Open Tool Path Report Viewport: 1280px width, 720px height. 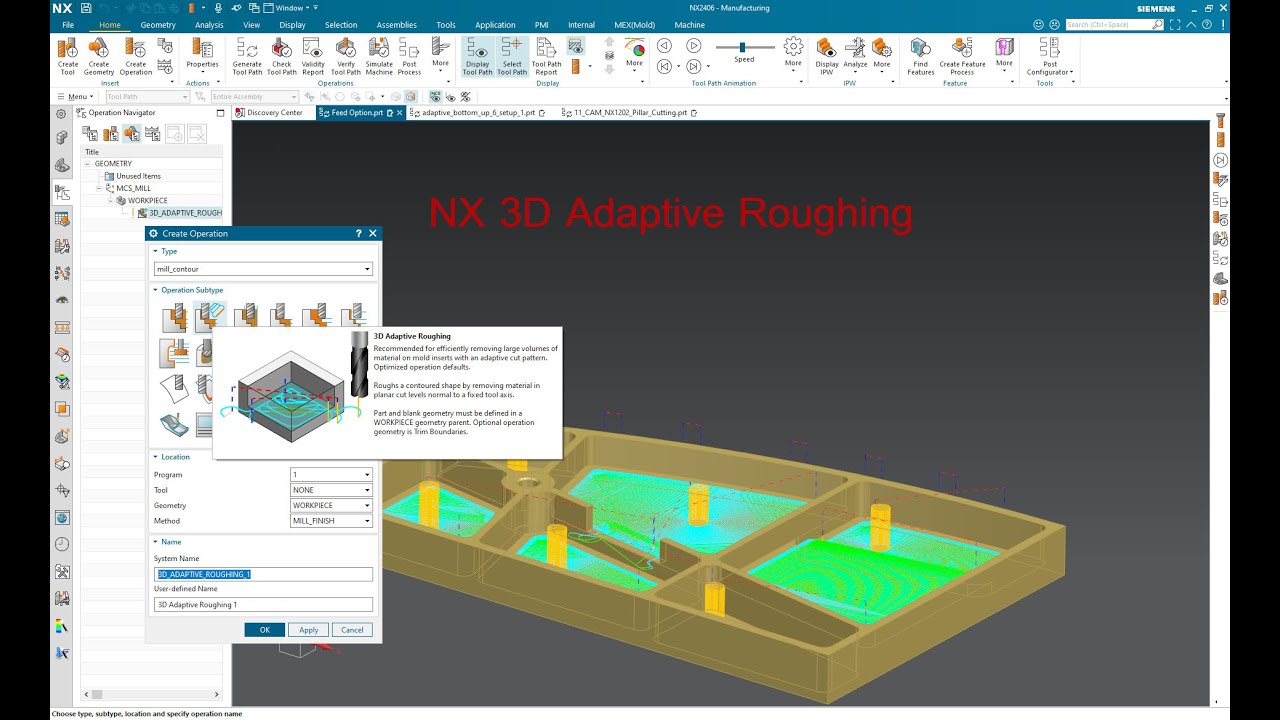coord(546,56)
